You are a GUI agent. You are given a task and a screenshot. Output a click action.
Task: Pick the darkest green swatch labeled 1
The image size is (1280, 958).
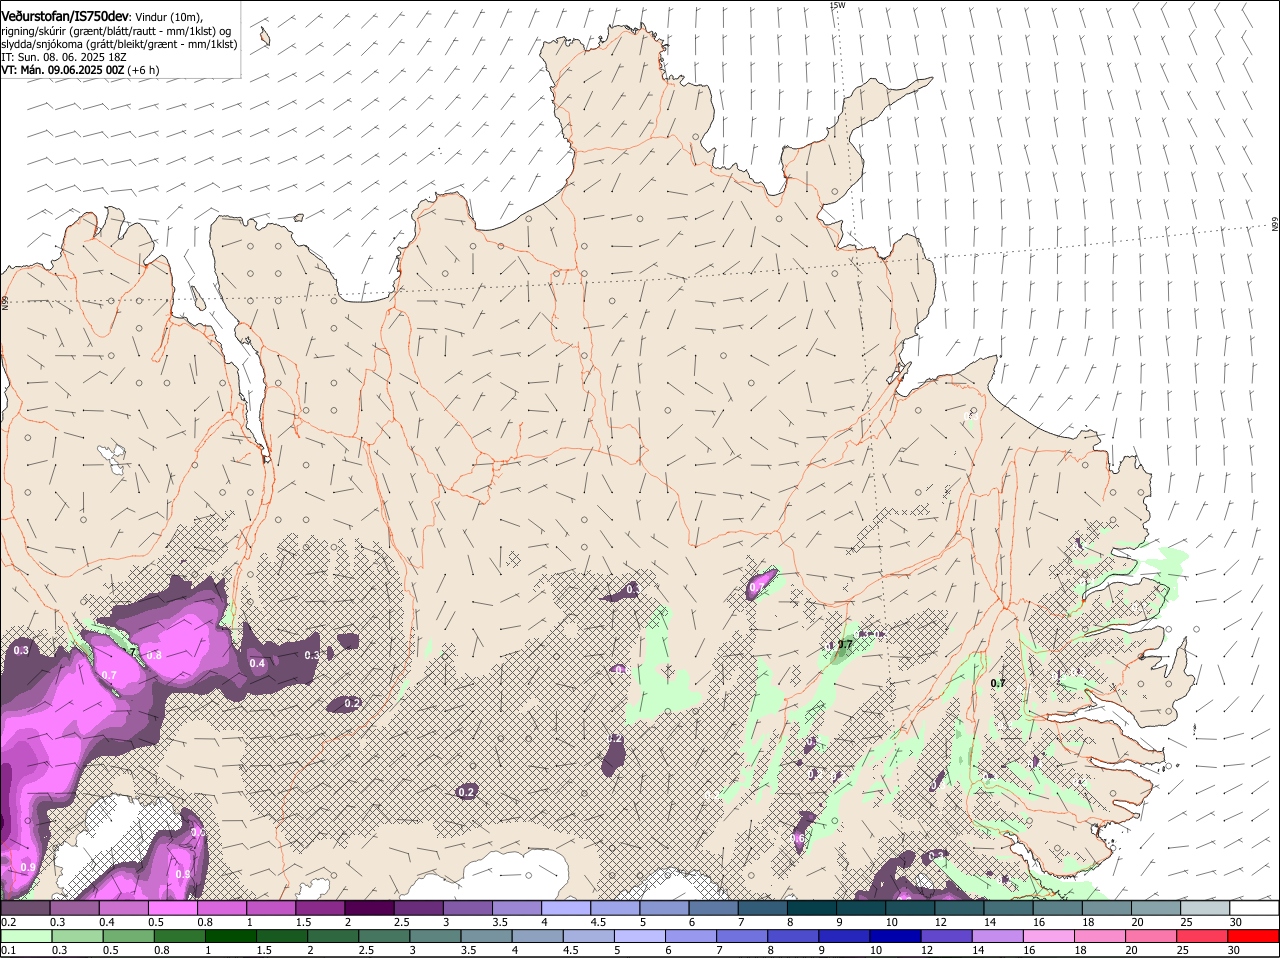231,938
